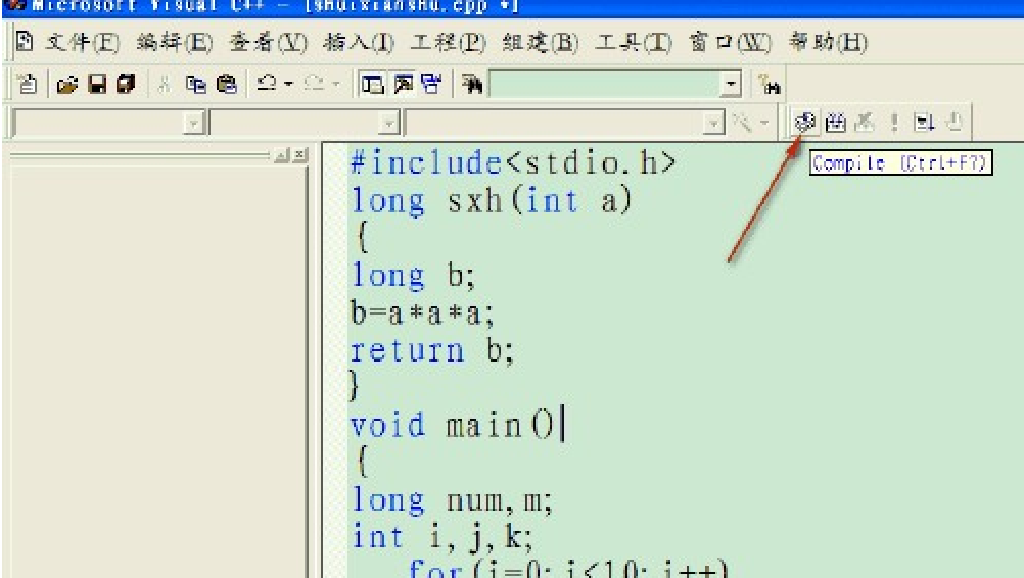Open the Window List icon

(x=431, y=84)
